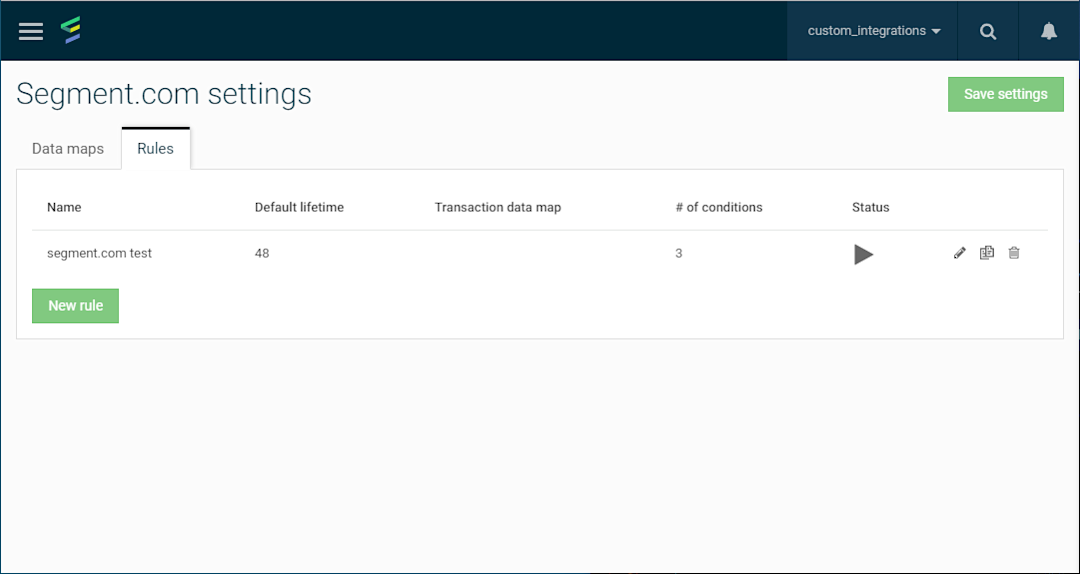
Task: Expand the custom_integrations account dropdown
Action: 874,31
